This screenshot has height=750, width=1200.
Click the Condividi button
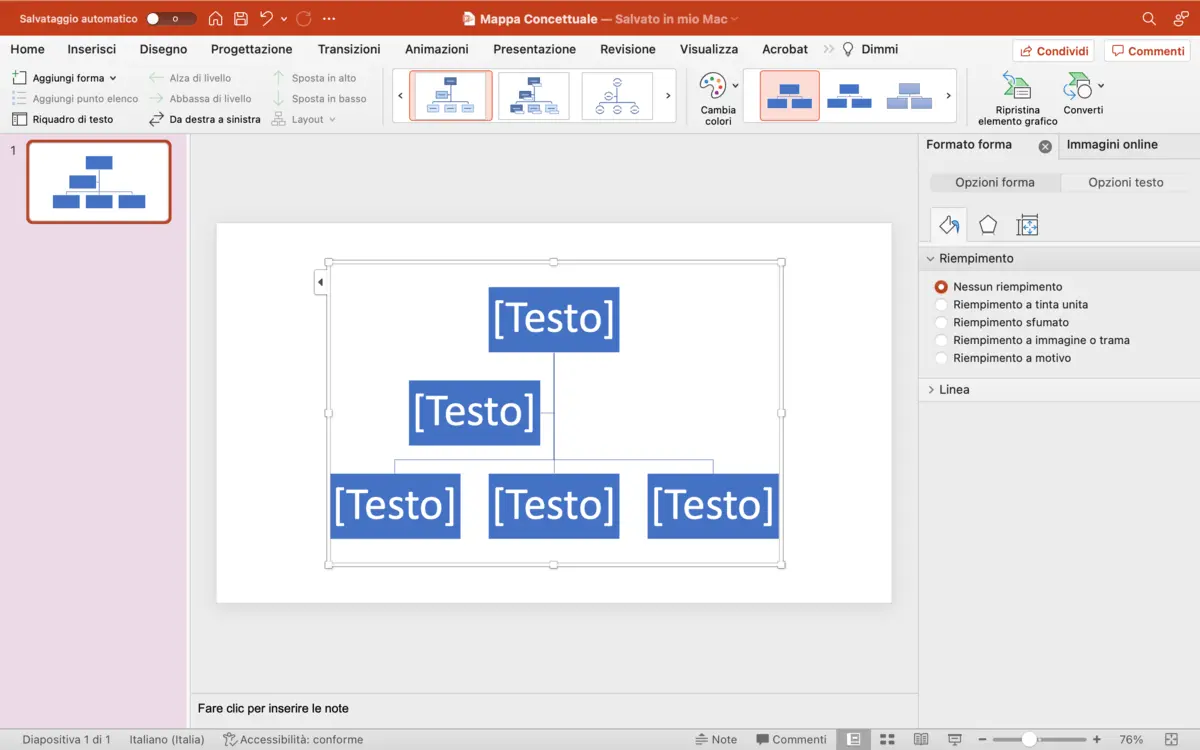[x=1054, y=50]
